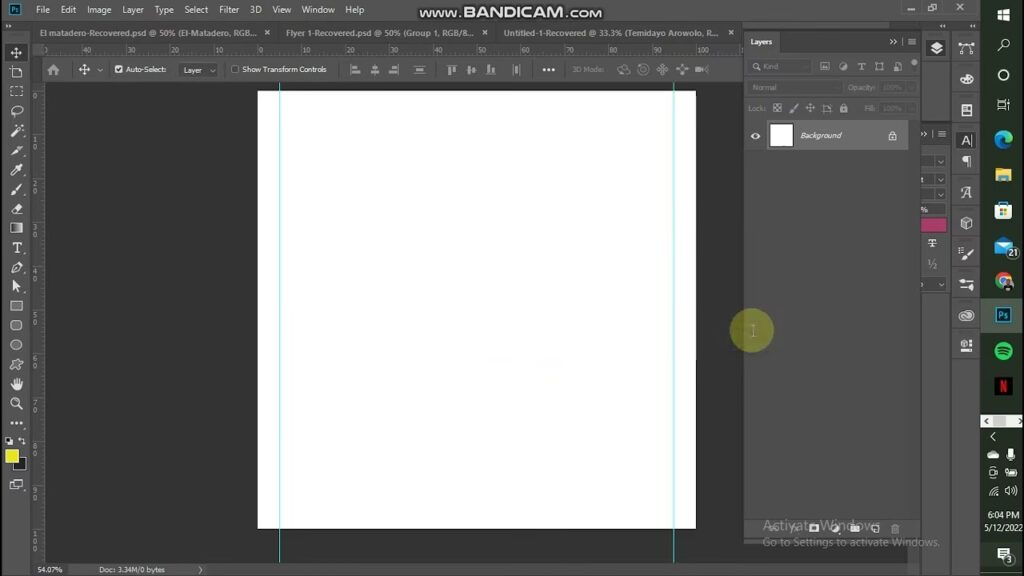
Task: Click the three-dots align options button
Action: [548, 70]
